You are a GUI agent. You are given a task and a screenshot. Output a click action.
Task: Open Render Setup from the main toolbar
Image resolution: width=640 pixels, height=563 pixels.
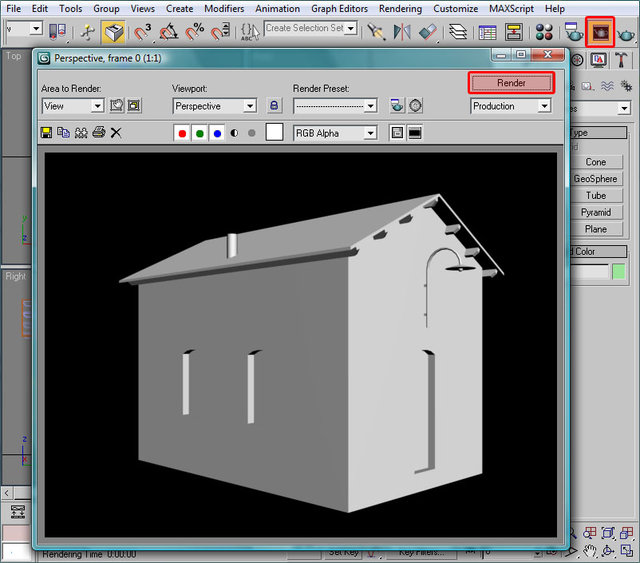(574, 32)
